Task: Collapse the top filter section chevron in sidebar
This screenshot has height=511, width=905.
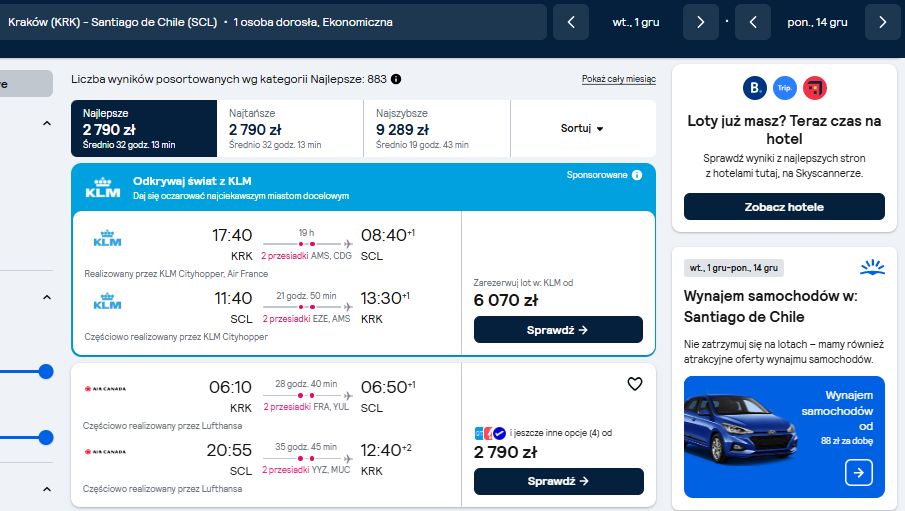Action: pyautogui.click(x=47, y=123)
